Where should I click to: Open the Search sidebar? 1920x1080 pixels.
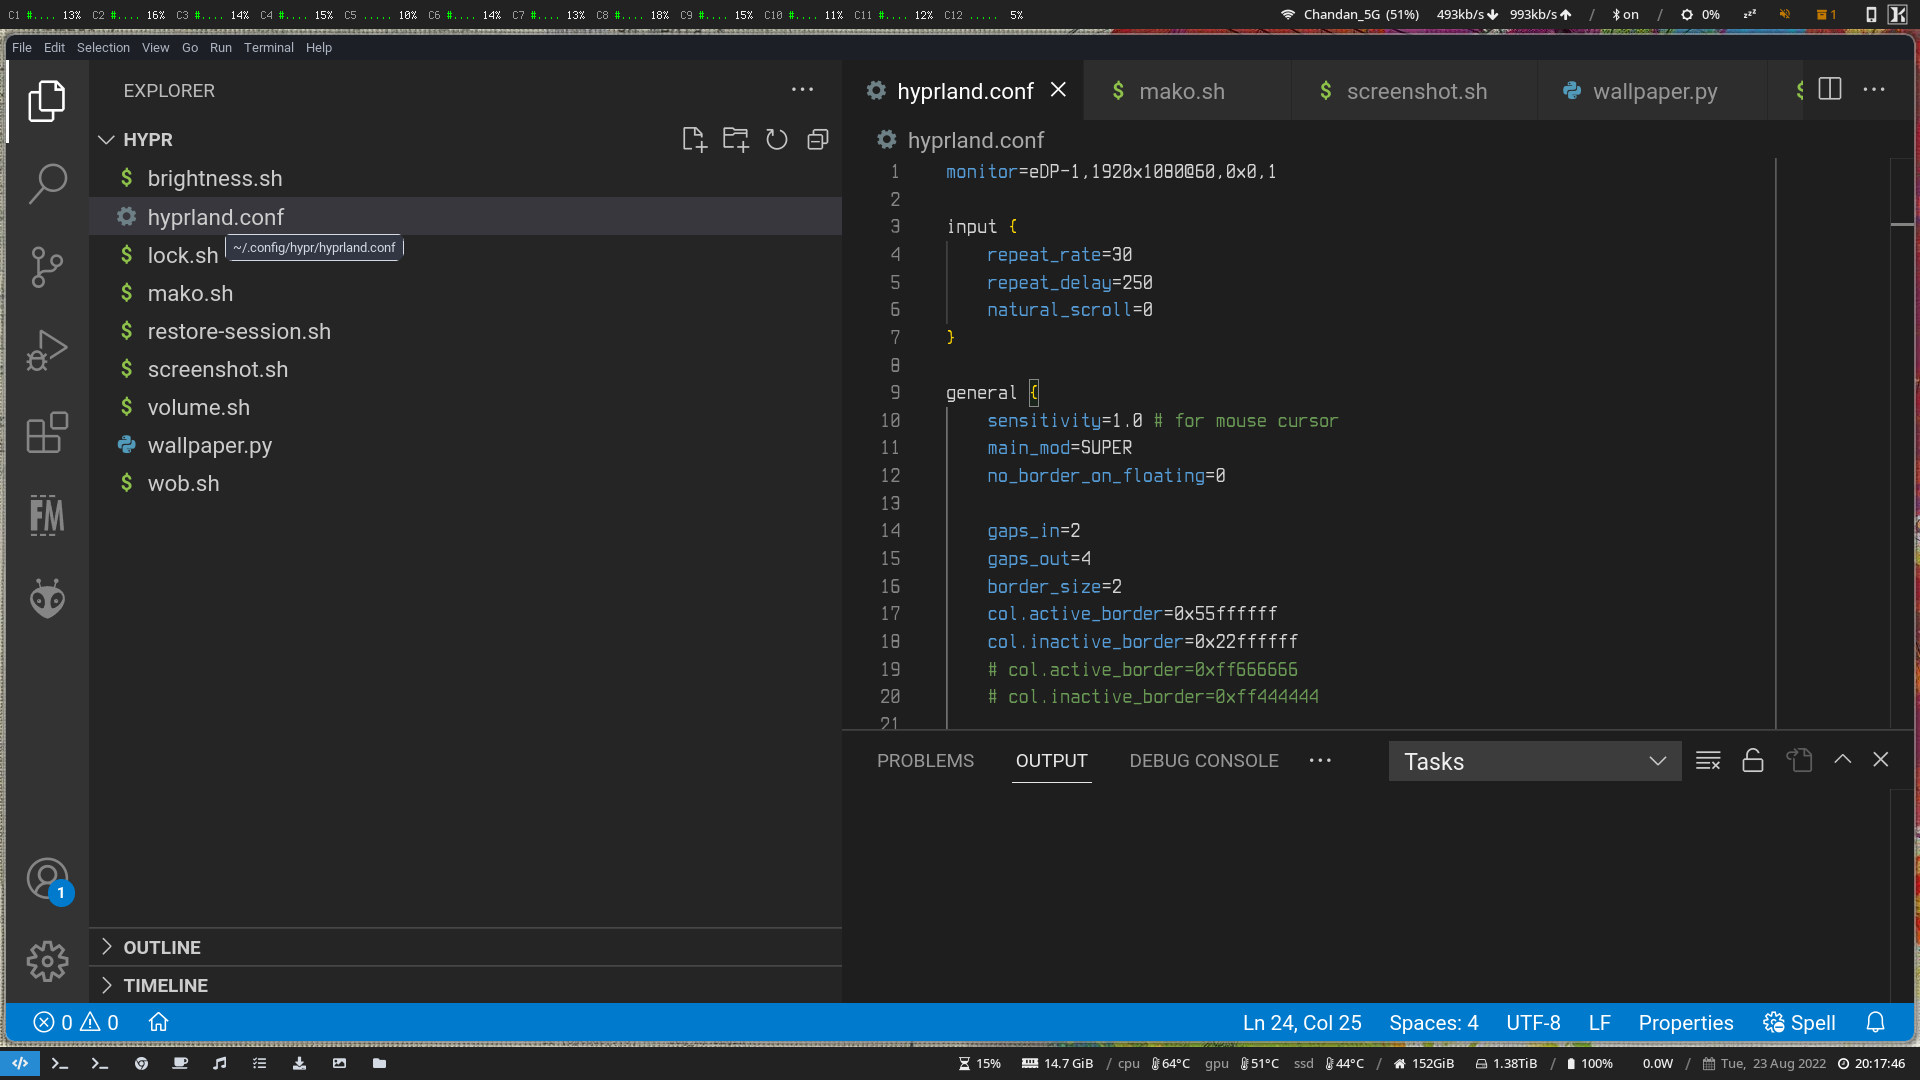(46, 184)
